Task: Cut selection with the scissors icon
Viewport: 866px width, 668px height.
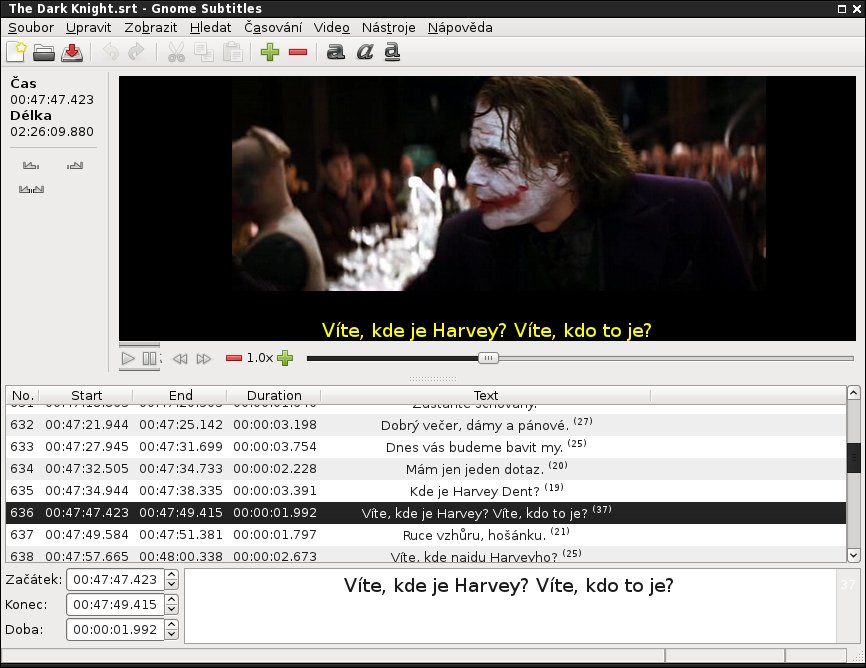Action: (176, 52)
